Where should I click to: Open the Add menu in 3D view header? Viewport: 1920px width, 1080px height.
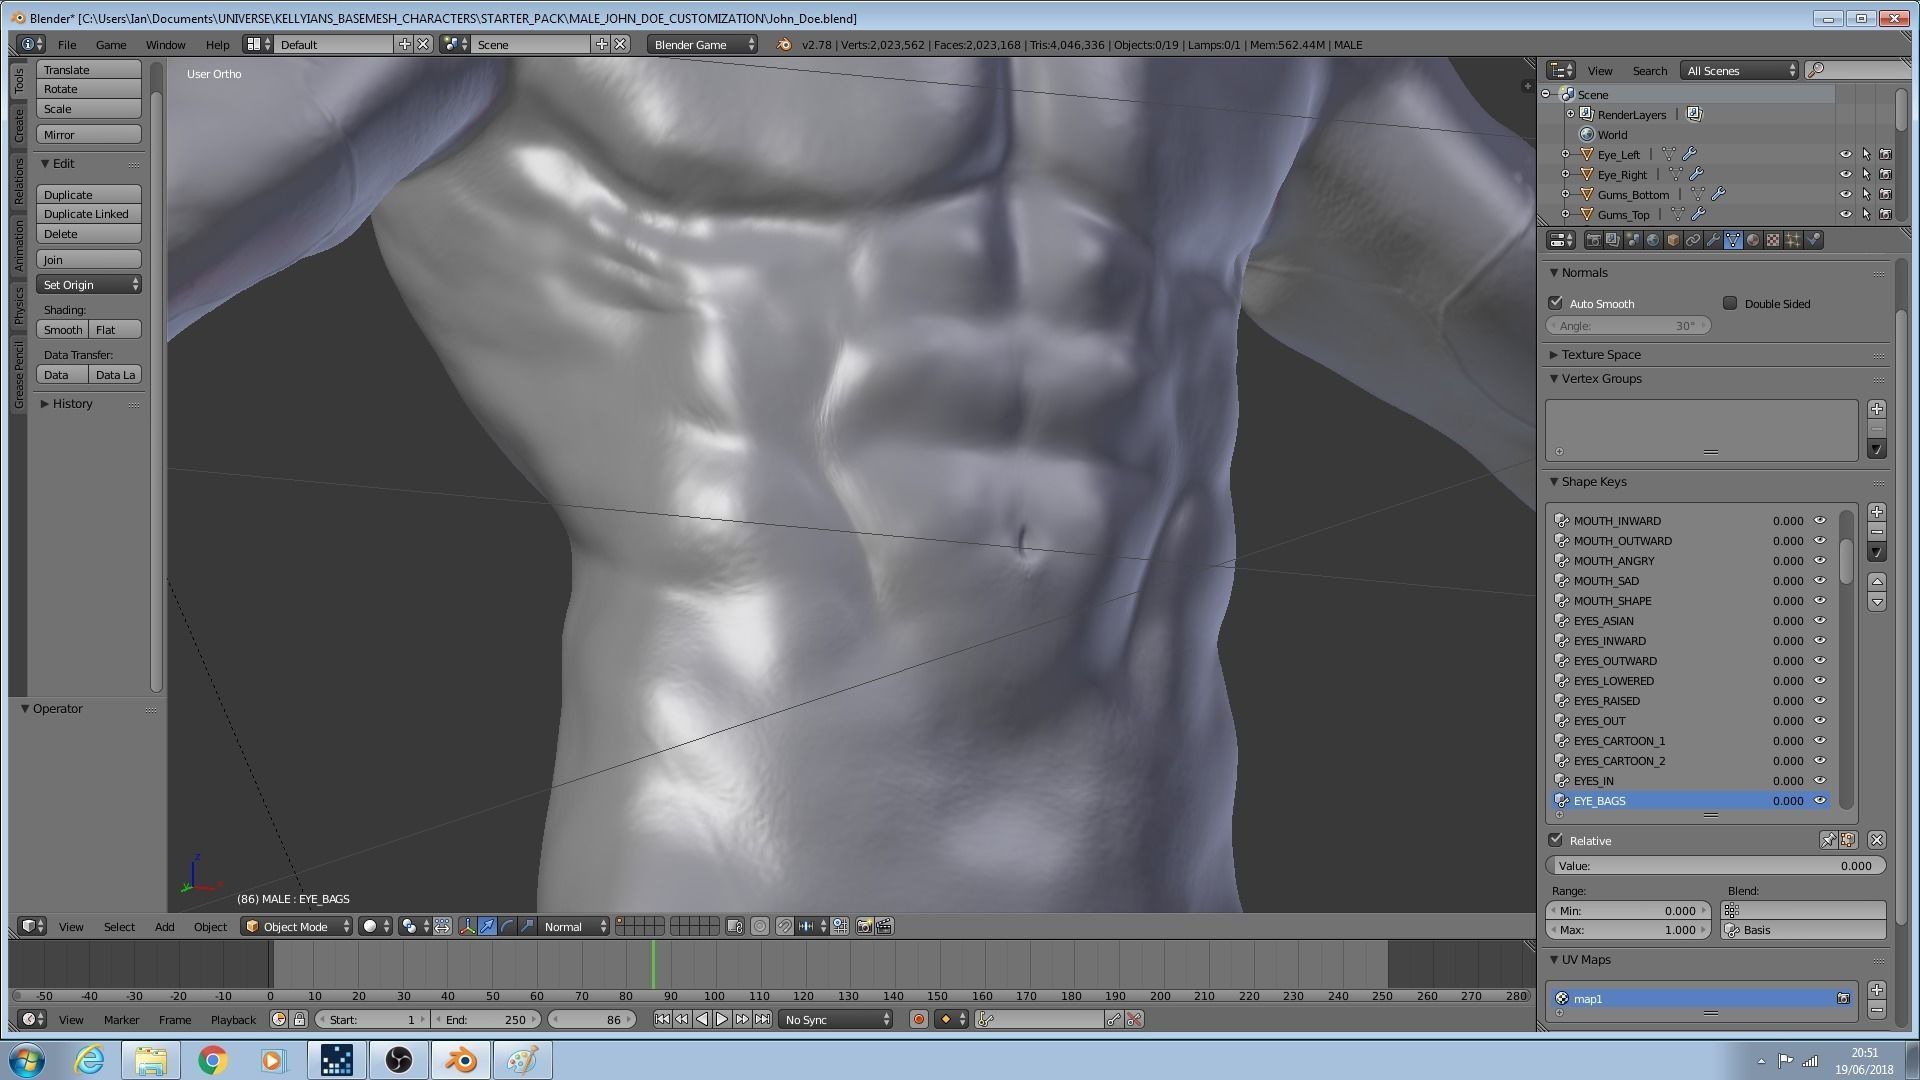[x=164, y=926]
